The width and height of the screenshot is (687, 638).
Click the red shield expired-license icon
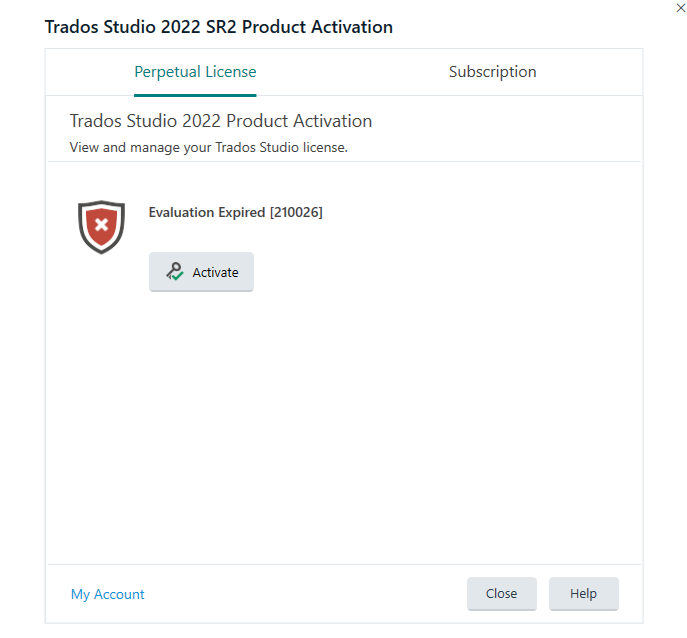tap(101, 227)
